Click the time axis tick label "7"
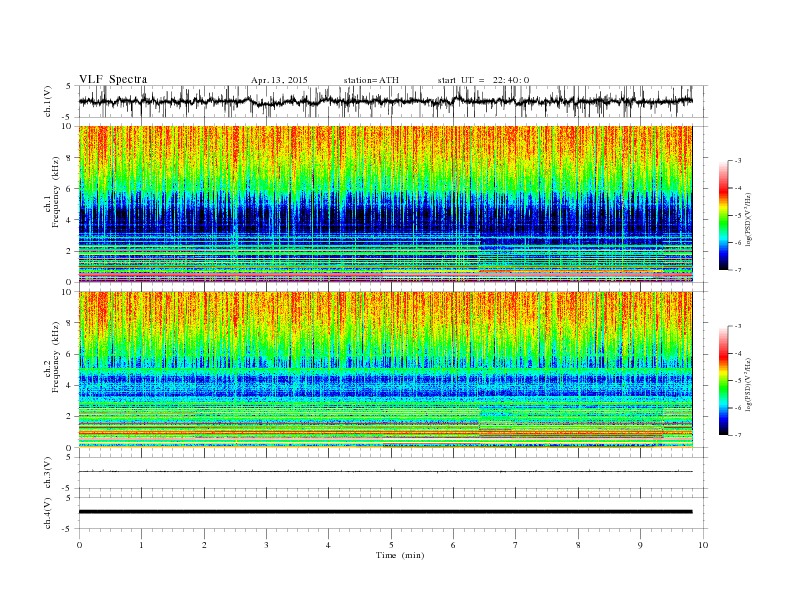Image resolution: width=792 pixels, height=612 pixels. pos(516,545)
